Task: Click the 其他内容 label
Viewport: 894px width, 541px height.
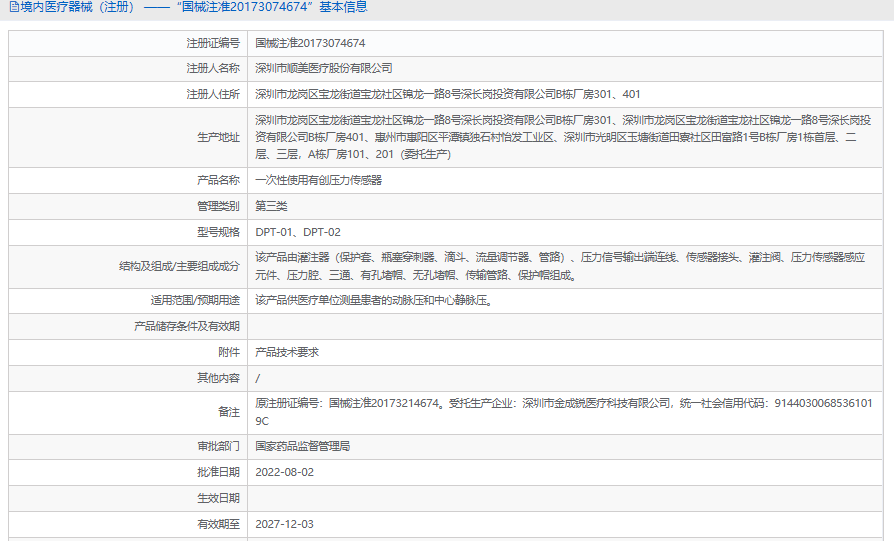Action: pyautogui.click(x=218, y=379)
